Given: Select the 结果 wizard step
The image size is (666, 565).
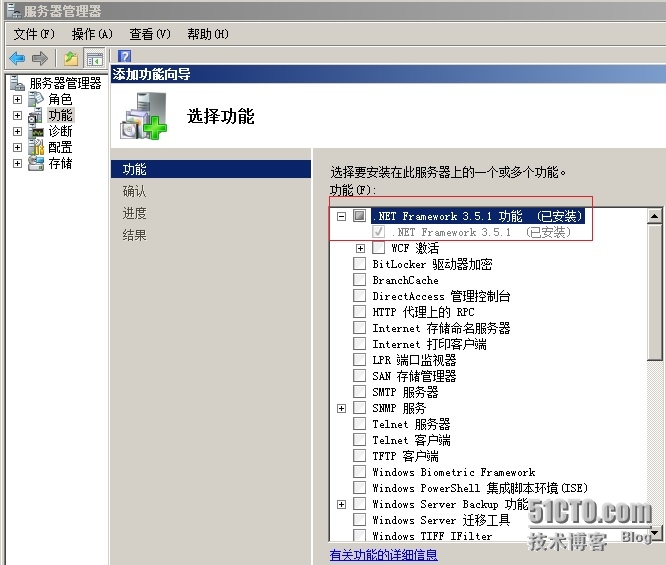Looking at the screenshot, I should click(x=134, y=235).
